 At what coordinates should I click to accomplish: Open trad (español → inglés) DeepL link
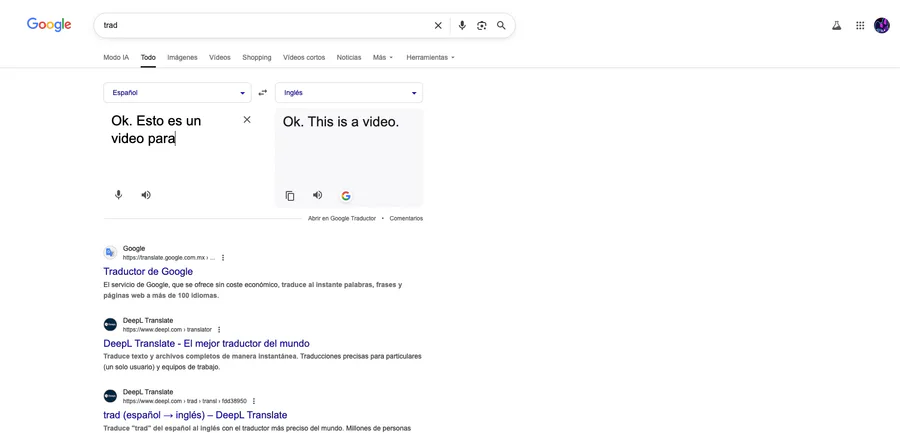[x=195, y=415]
